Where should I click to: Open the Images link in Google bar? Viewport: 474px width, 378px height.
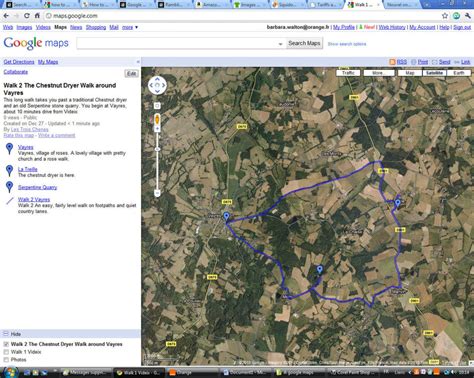pyautogui.click(x=24, y=27)
